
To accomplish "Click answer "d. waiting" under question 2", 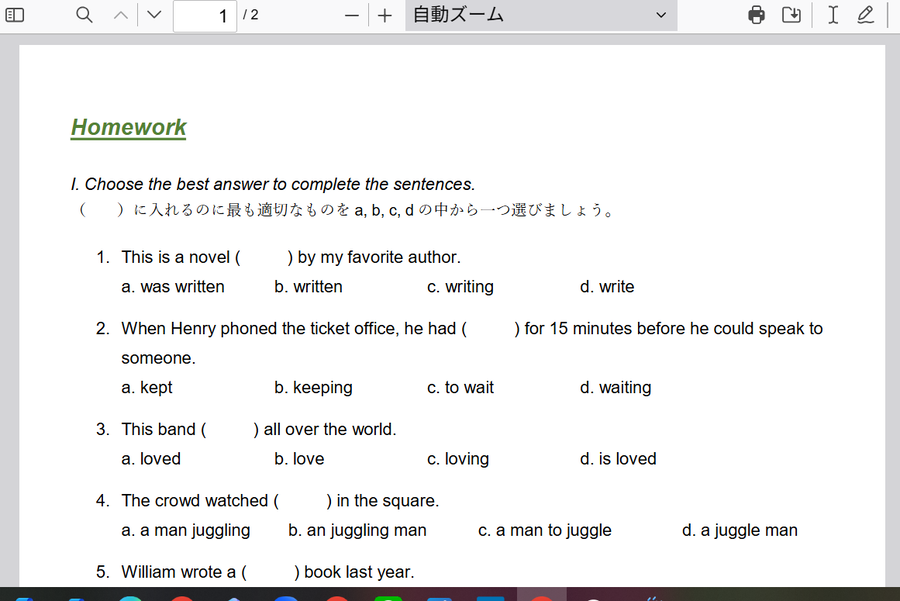I will 615,388.
